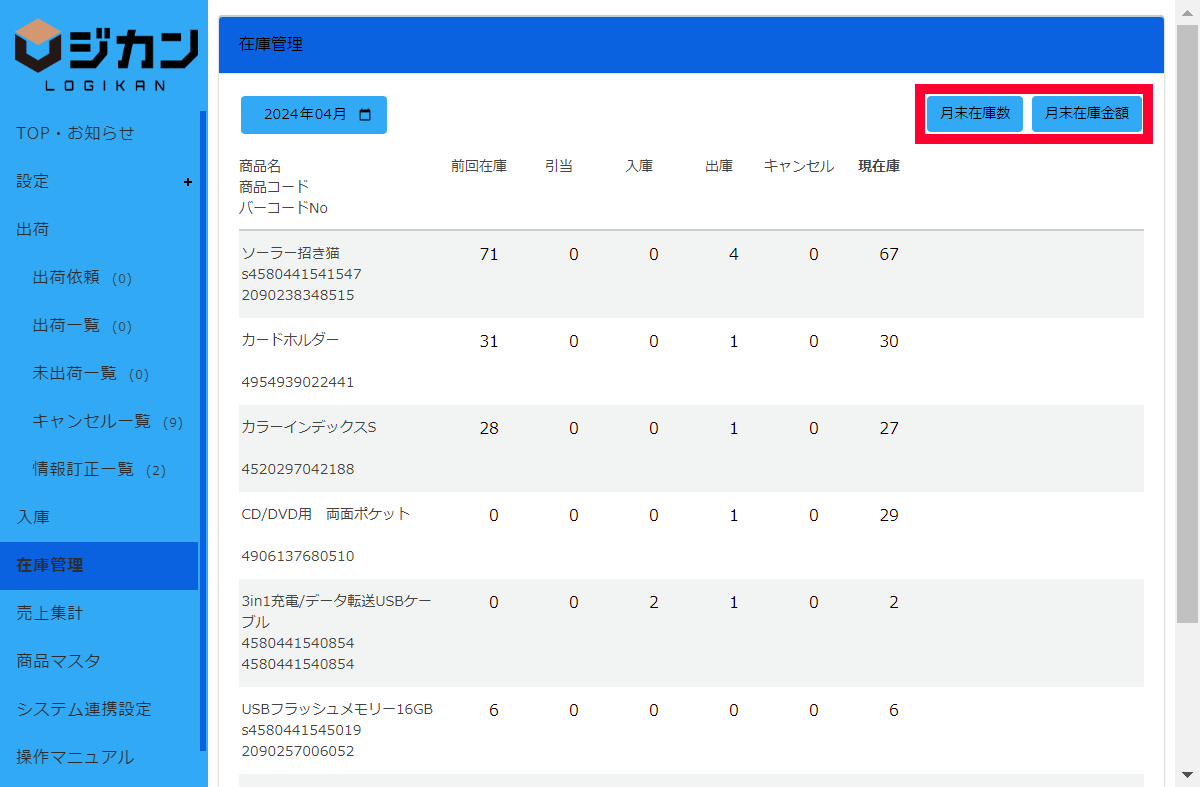Click the Logikan logo
1200x787 pixels.
click(x=105, y=55)
